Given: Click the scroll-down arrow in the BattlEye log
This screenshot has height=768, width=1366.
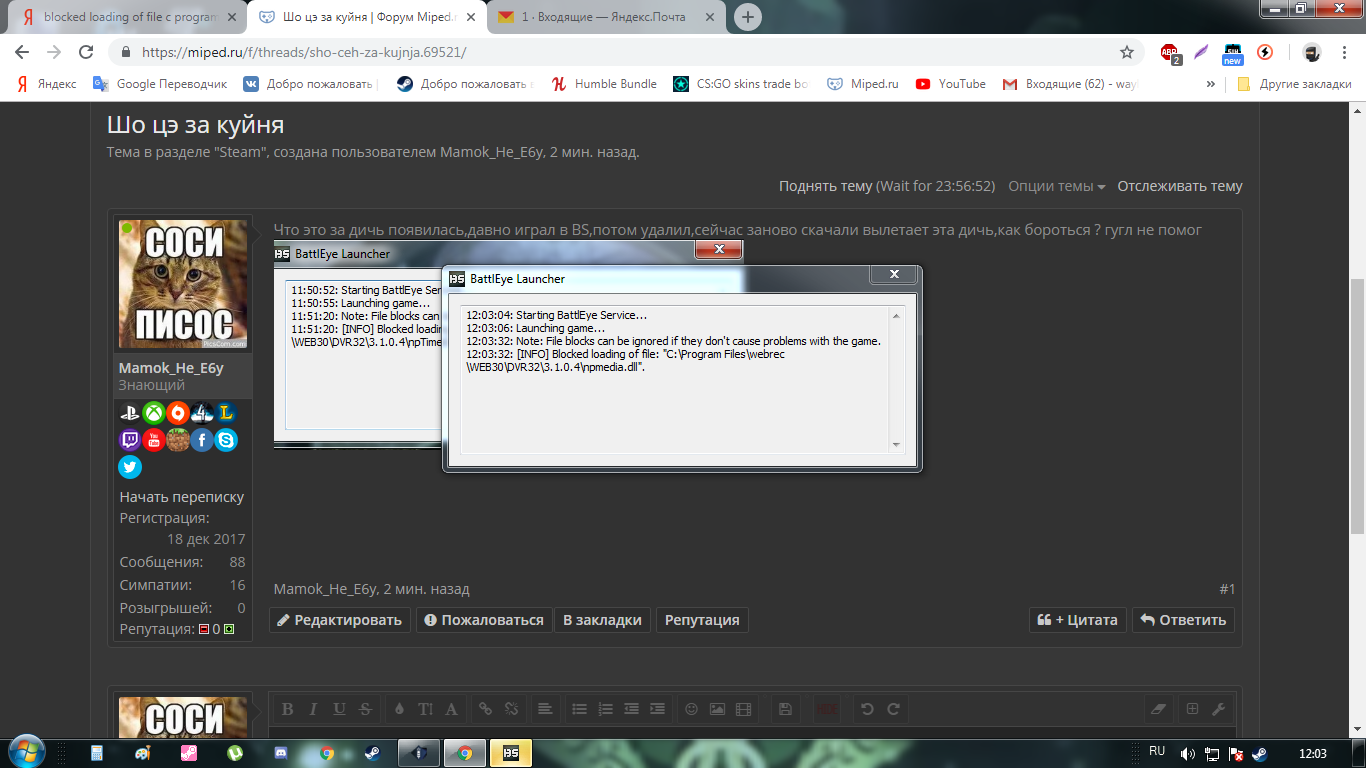Looking at the screenshot, I should coord(895,445).
